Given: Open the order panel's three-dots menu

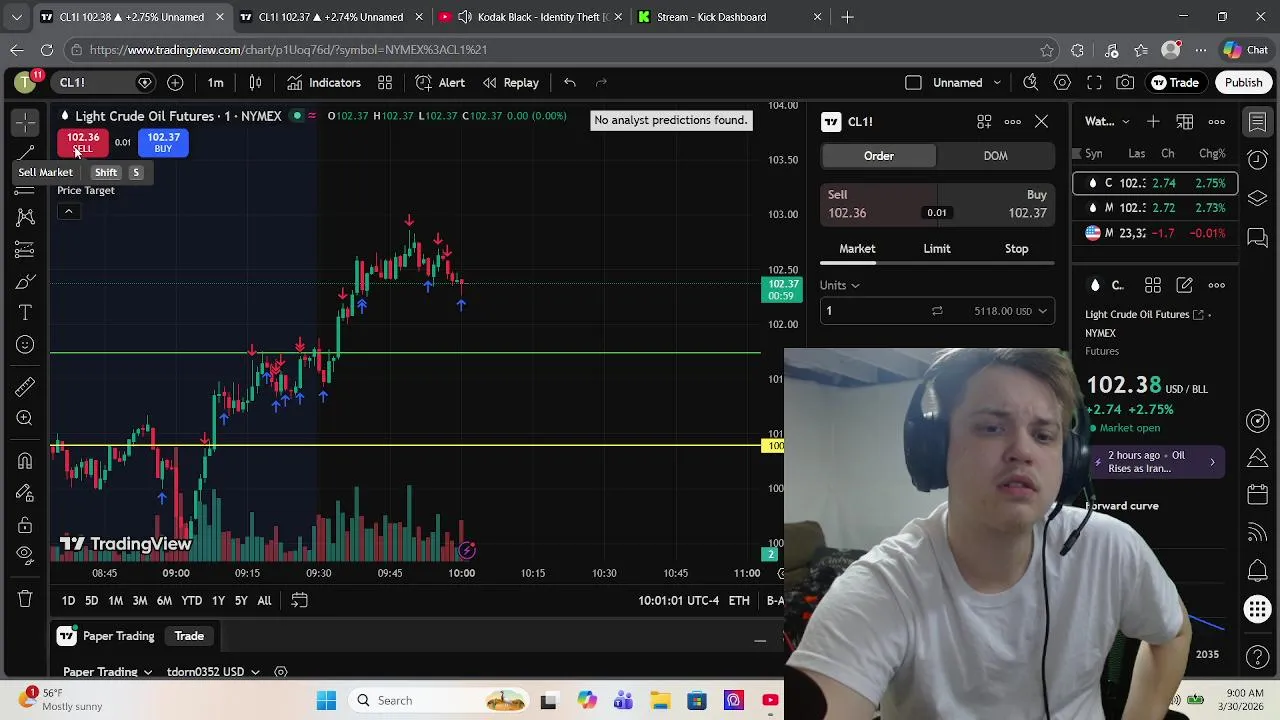Looking at the screenshot, I should point(1013,122).
